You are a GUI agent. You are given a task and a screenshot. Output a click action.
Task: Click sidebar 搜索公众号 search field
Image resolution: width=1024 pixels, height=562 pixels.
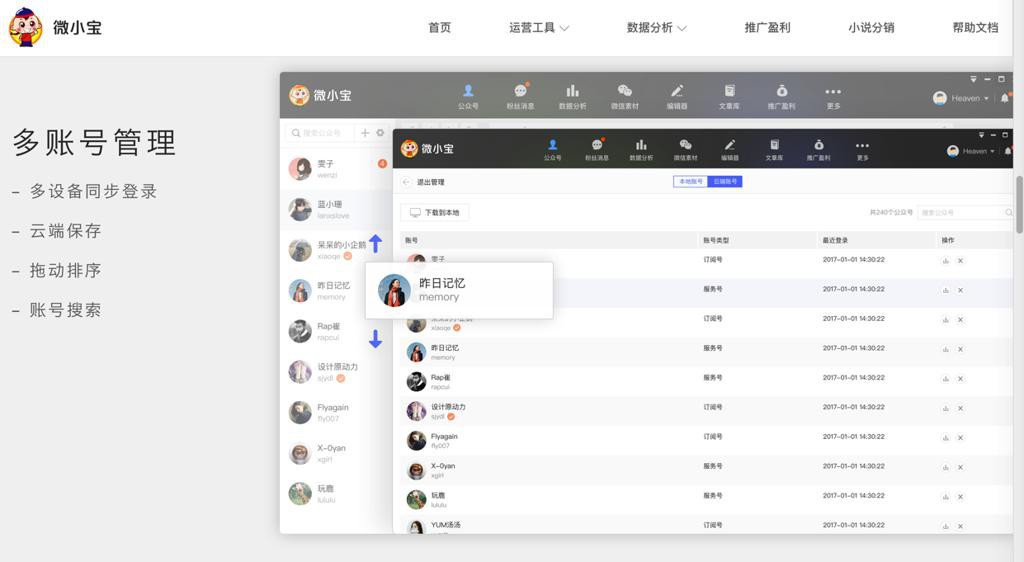(320, 133)
